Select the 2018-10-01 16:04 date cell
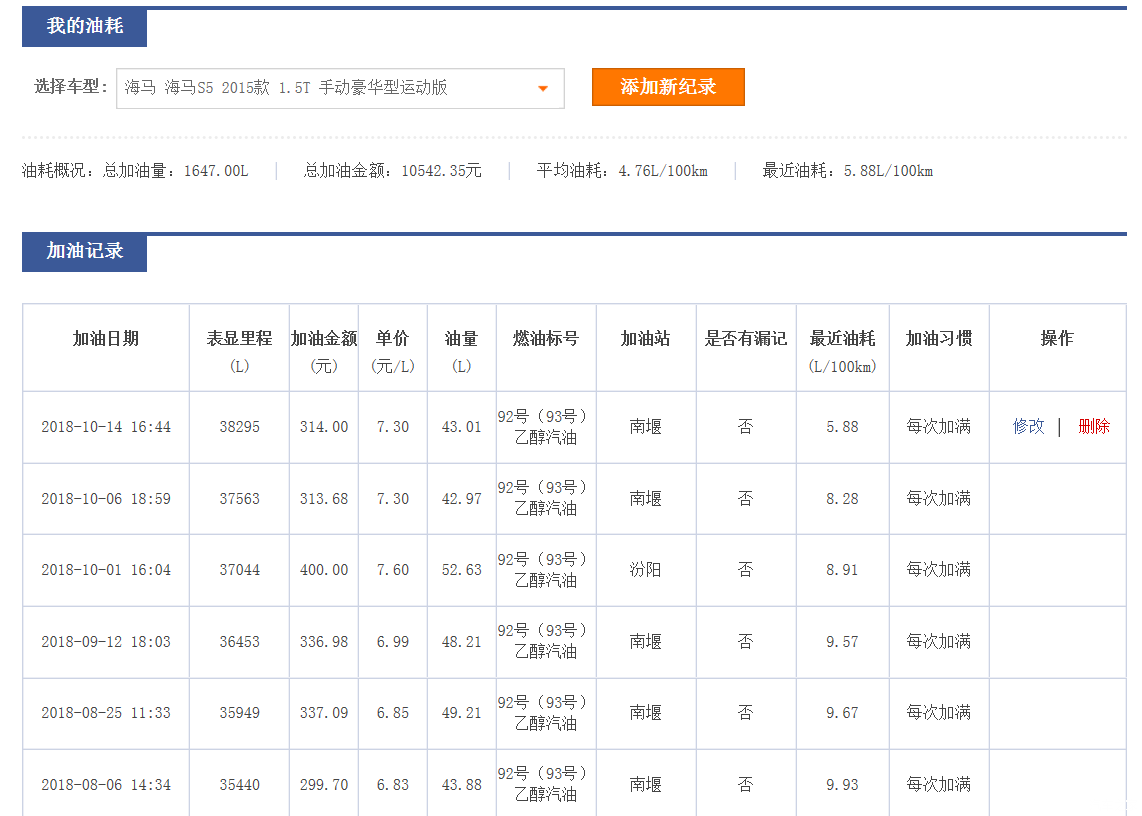Viewport: 1142px width, 816px height. 106,570
